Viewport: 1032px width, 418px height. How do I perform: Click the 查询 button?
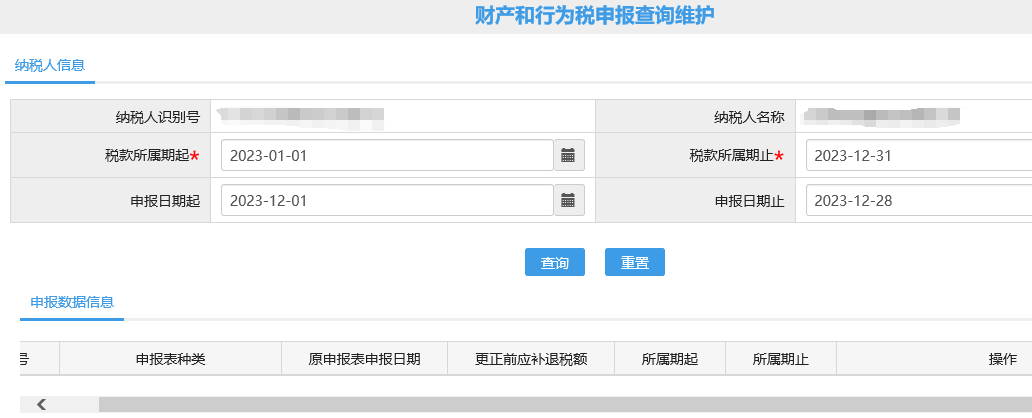click(x=555, y=262)
